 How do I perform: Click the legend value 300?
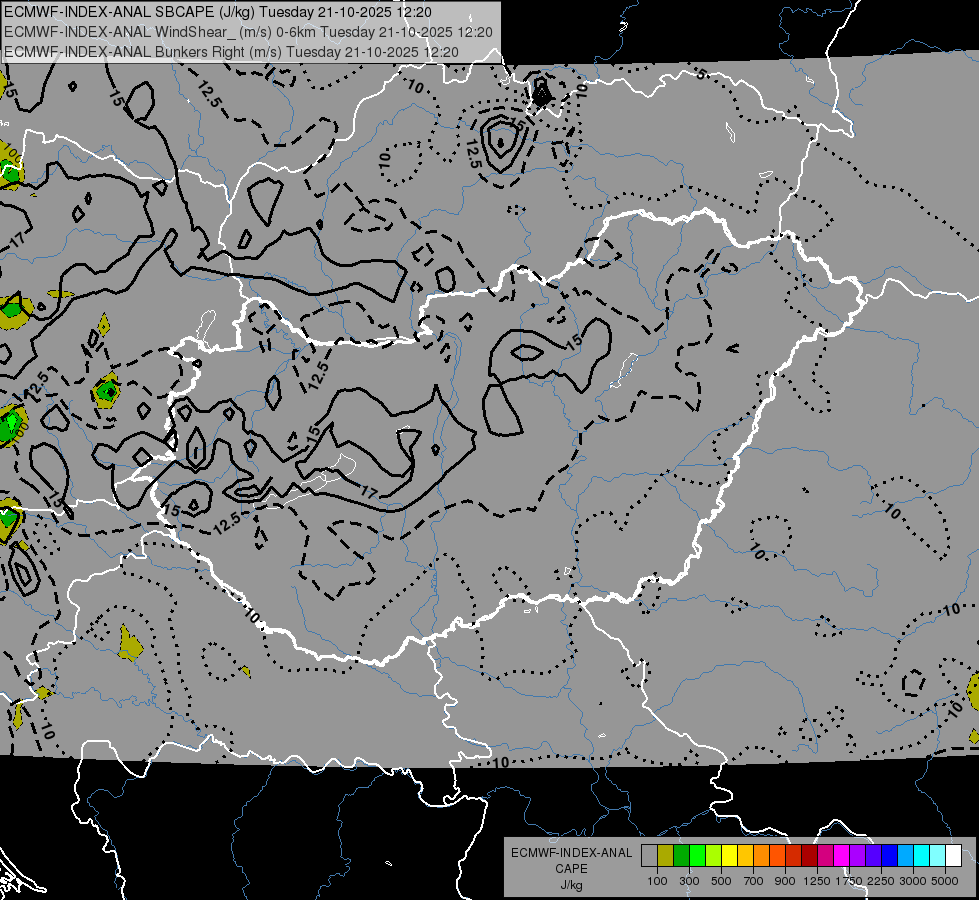pos(689,881)
